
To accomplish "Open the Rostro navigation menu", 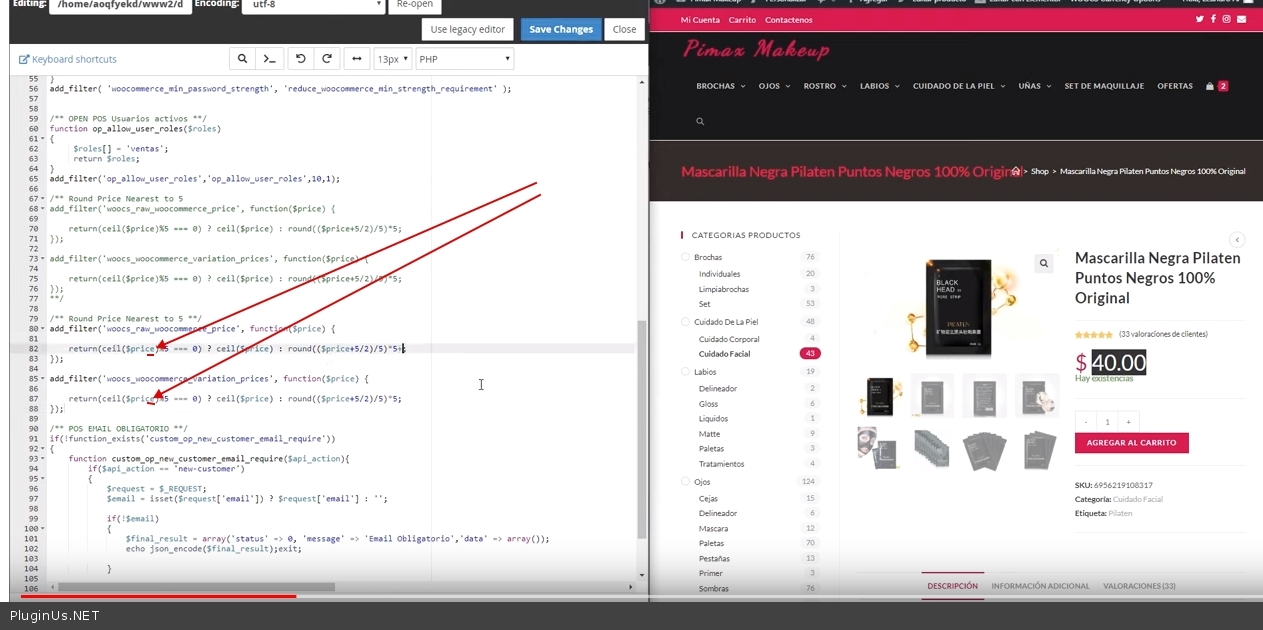I will 824,86.
